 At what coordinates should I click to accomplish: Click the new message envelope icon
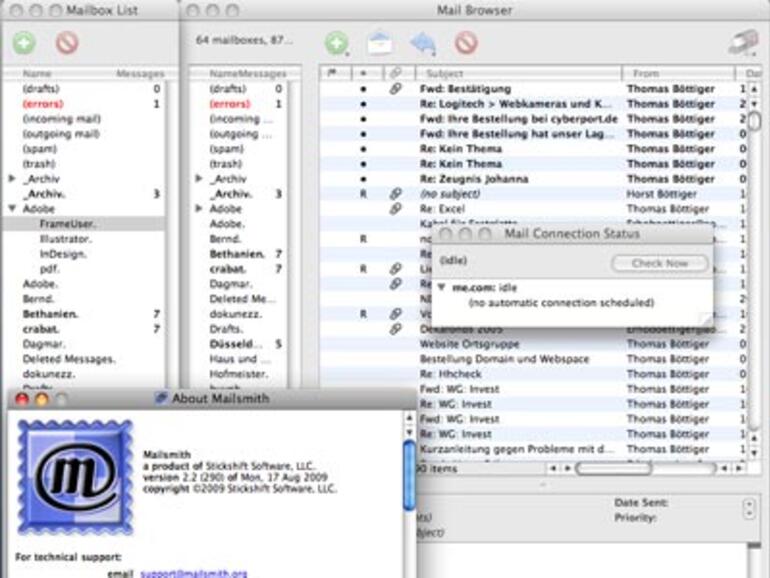click(x=380, y=43)
